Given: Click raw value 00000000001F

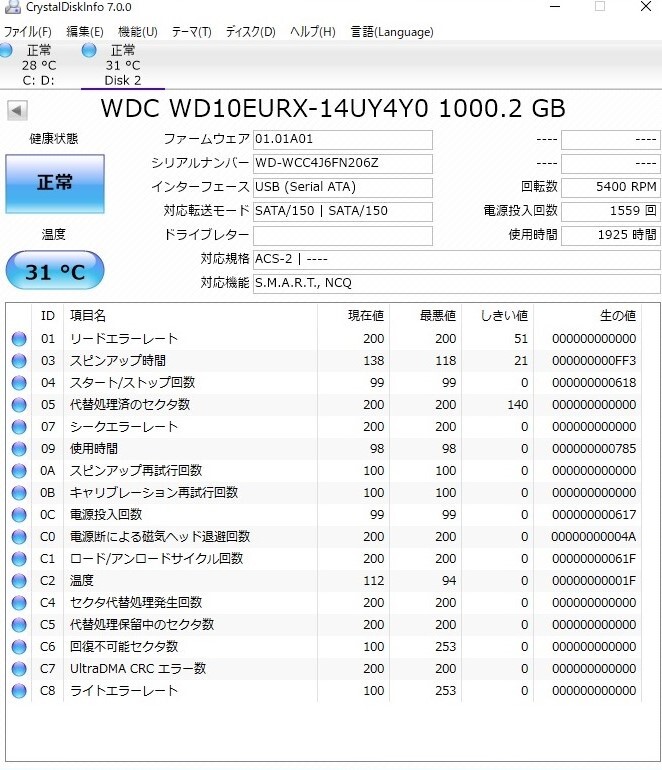Looking at the screenshot, I should (x=594, y=581).
